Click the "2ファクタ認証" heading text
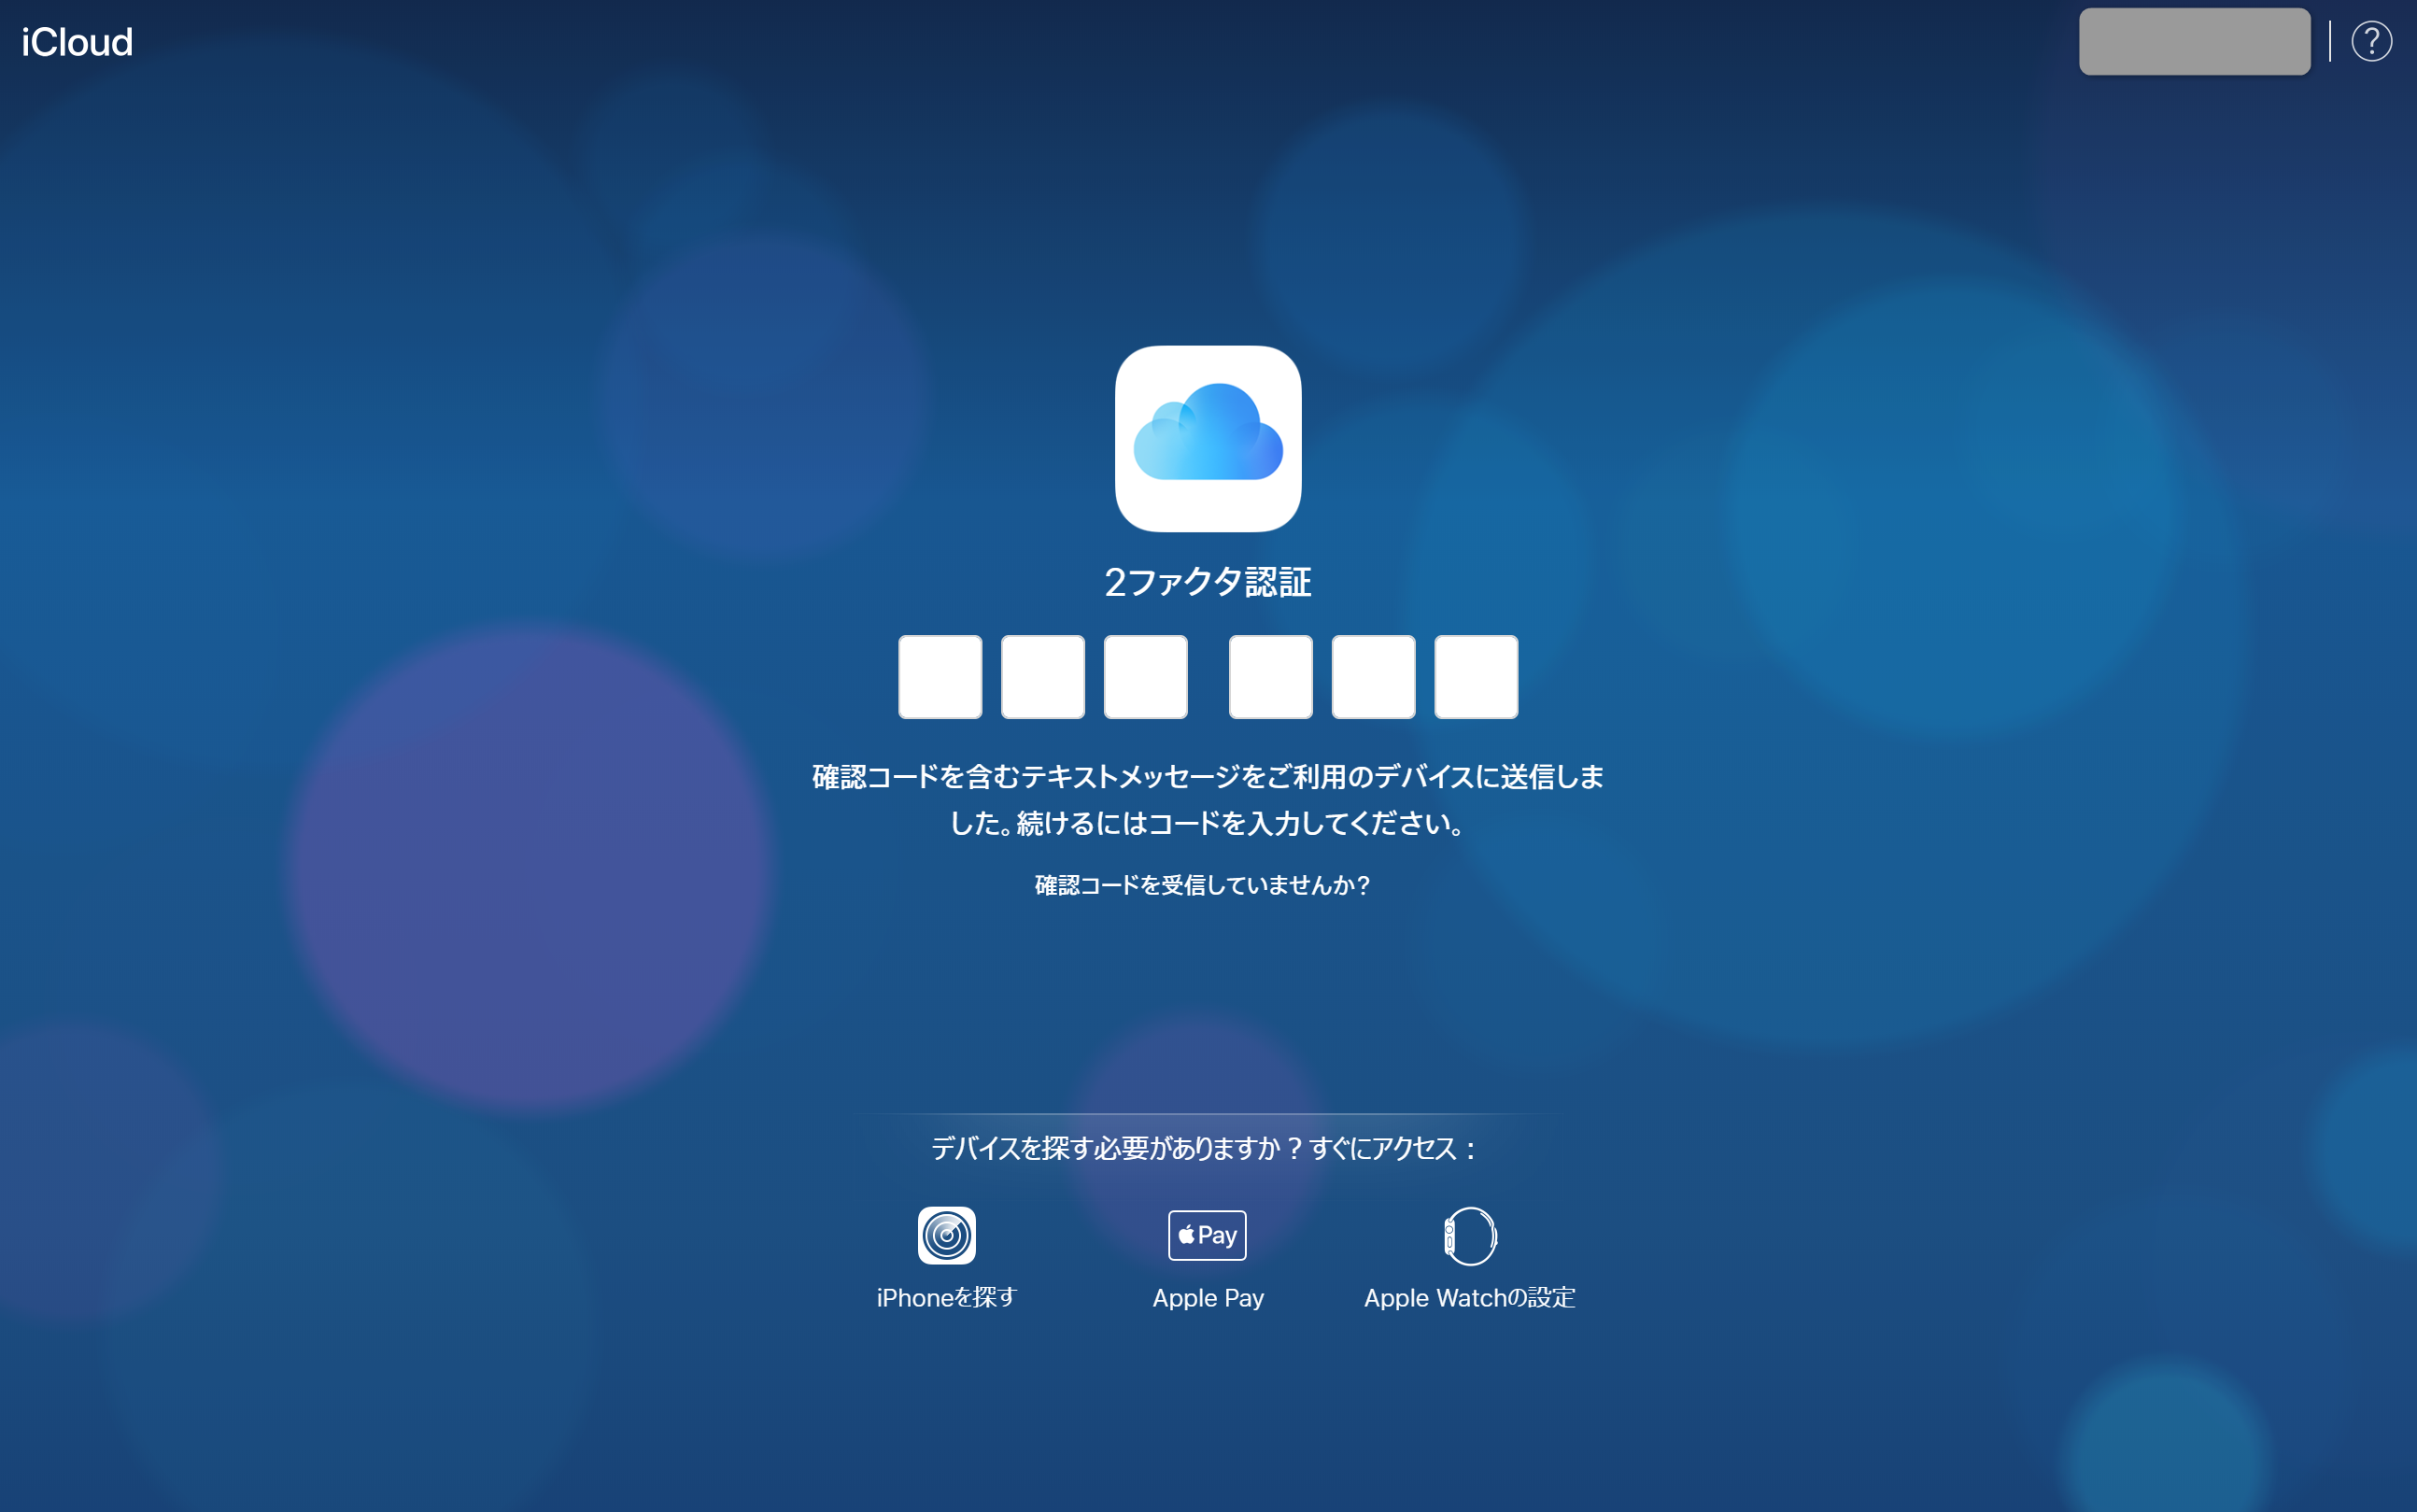This screenshot has height=1512, width=2417. click(1208, 582)
